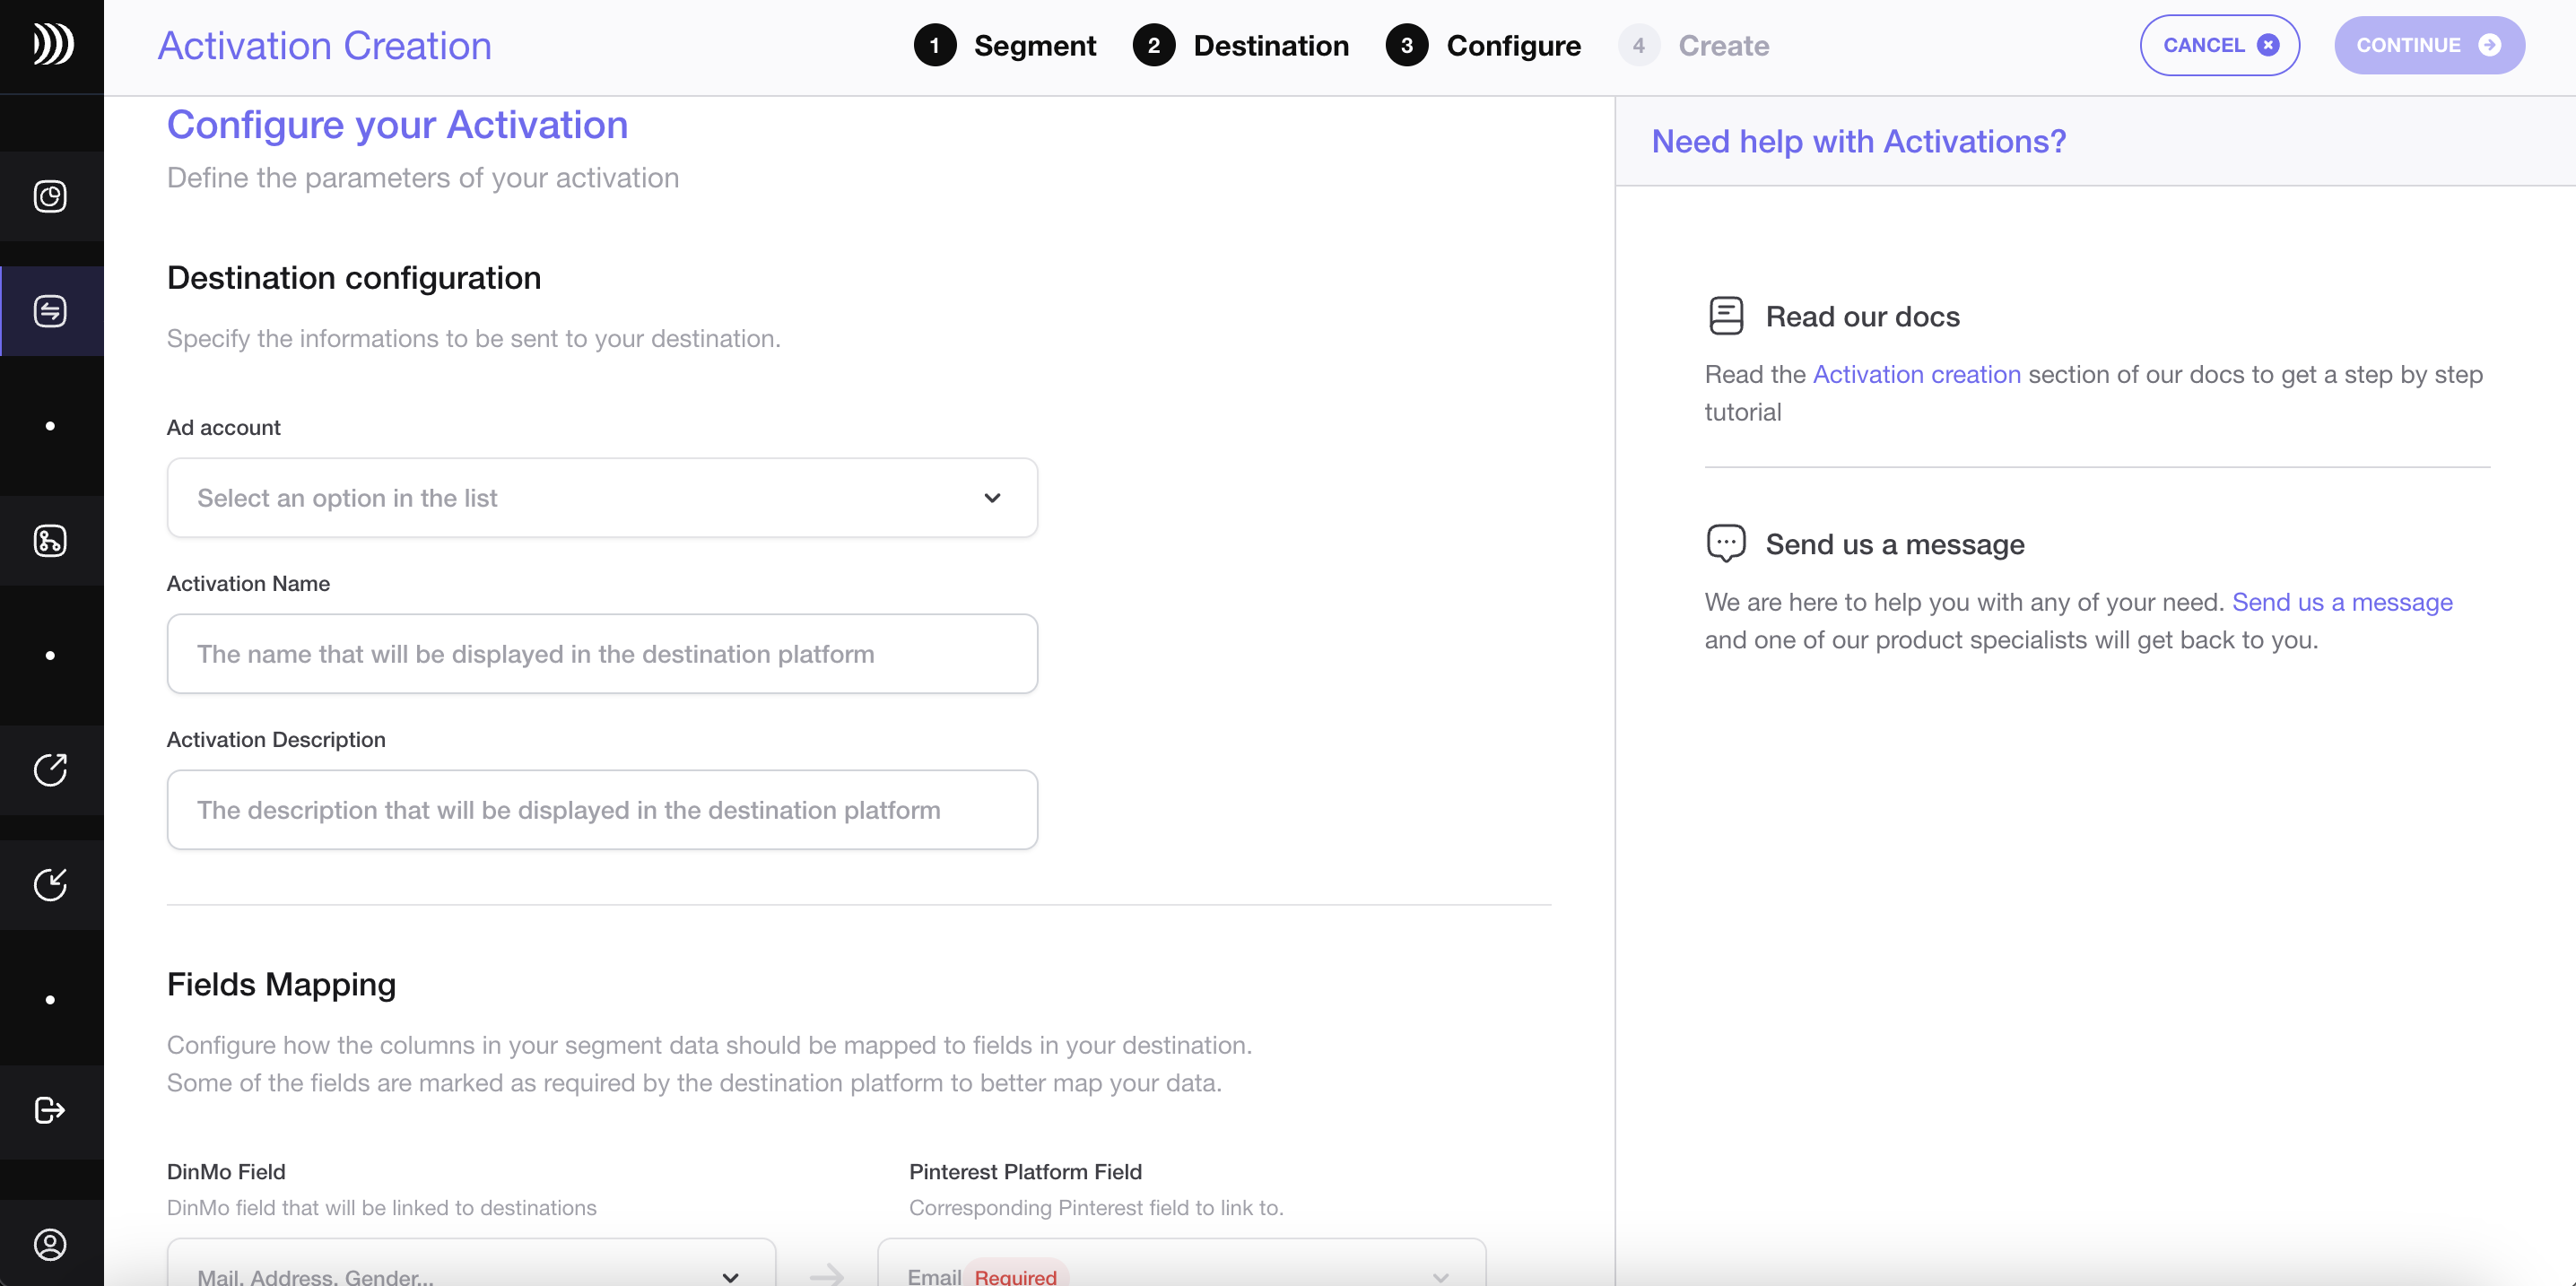The width and height of the screenshot is (2576, 1286).
Task: Click the Fields Mapping heading
Action: 281,984
